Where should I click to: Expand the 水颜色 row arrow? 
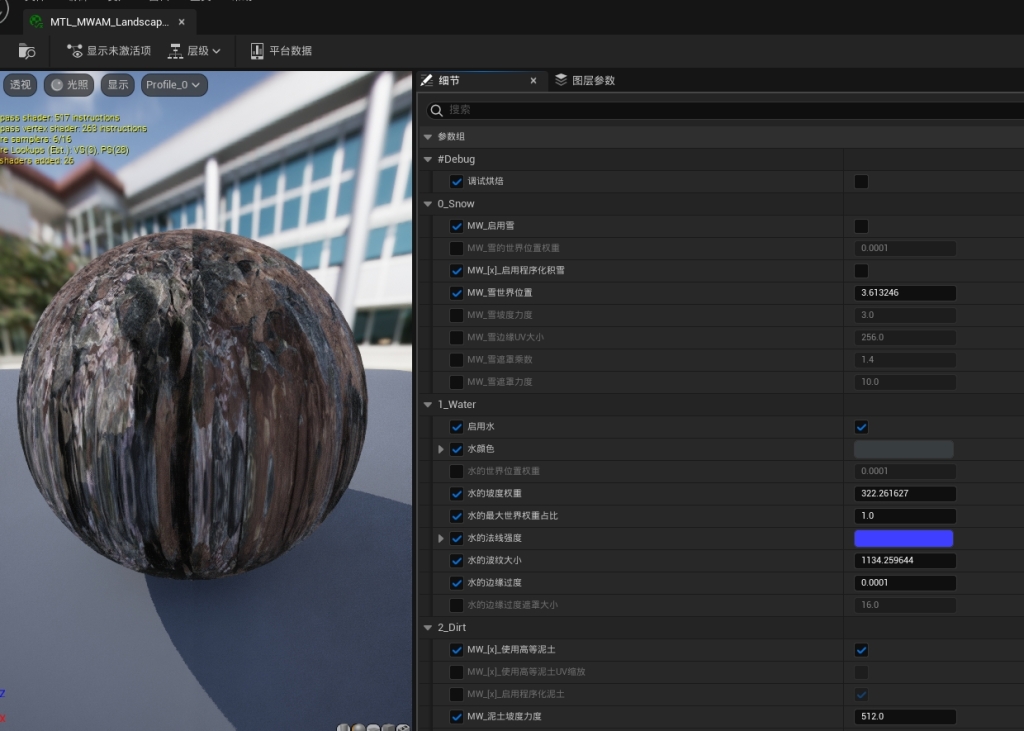pos(441,449)
